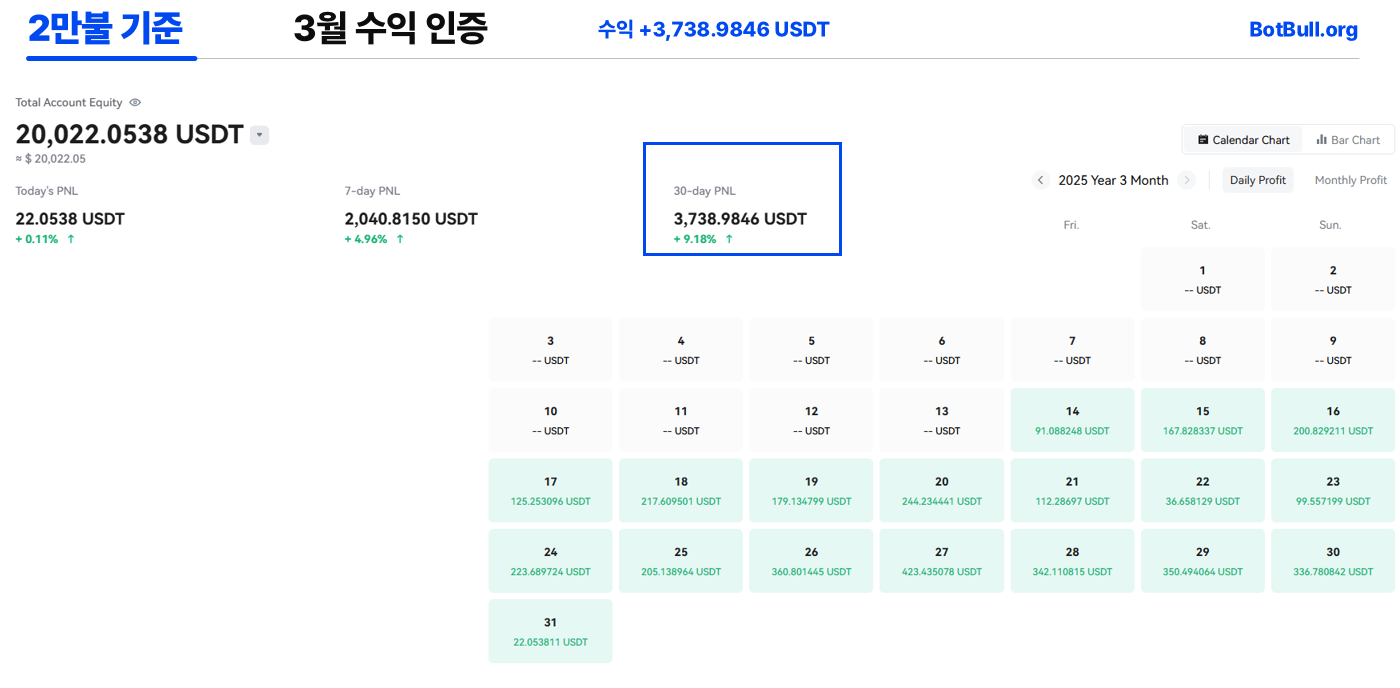Viewport: 1400px width, 688px height.
Task: Click the 30-day PNL box
Action: [x=741, y=199]
